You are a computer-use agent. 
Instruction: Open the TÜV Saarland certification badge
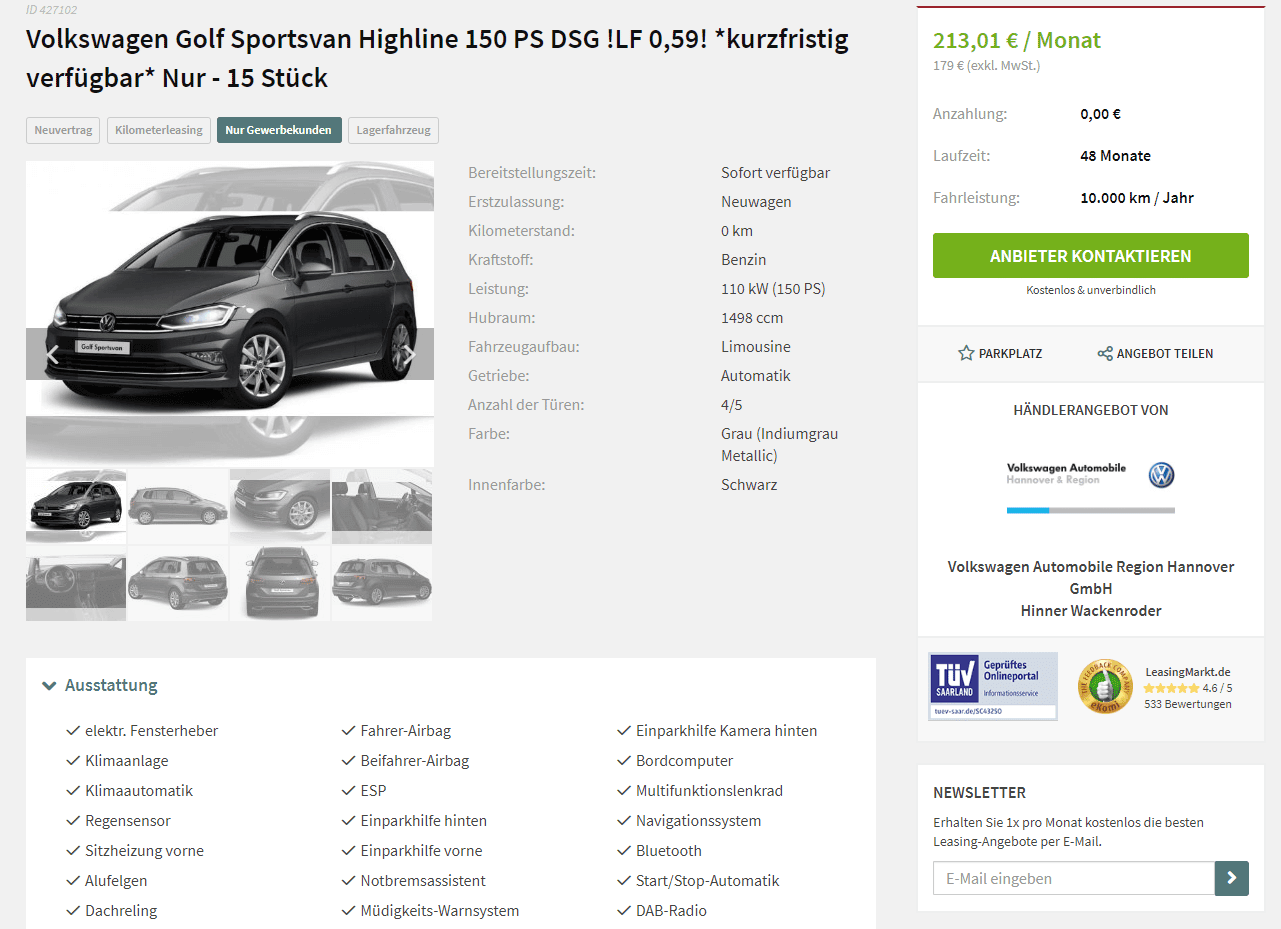[x=993, y=686]
